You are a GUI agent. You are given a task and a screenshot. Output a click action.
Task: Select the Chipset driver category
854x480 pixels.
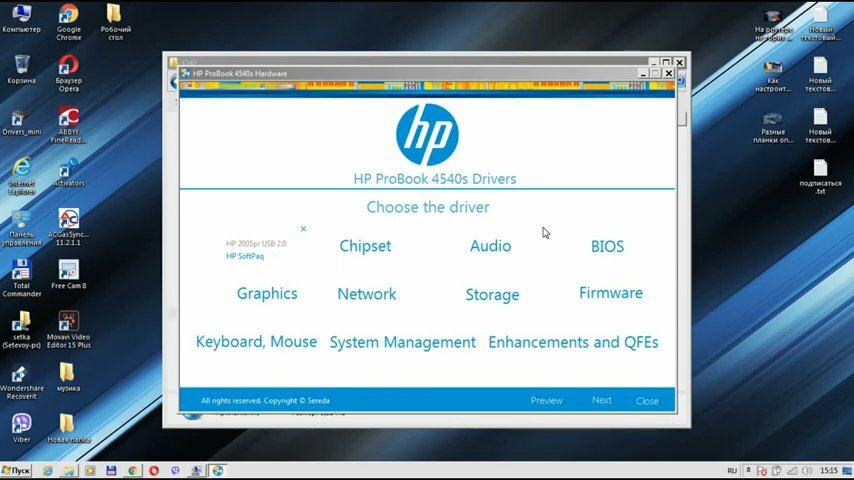point(365,246)
